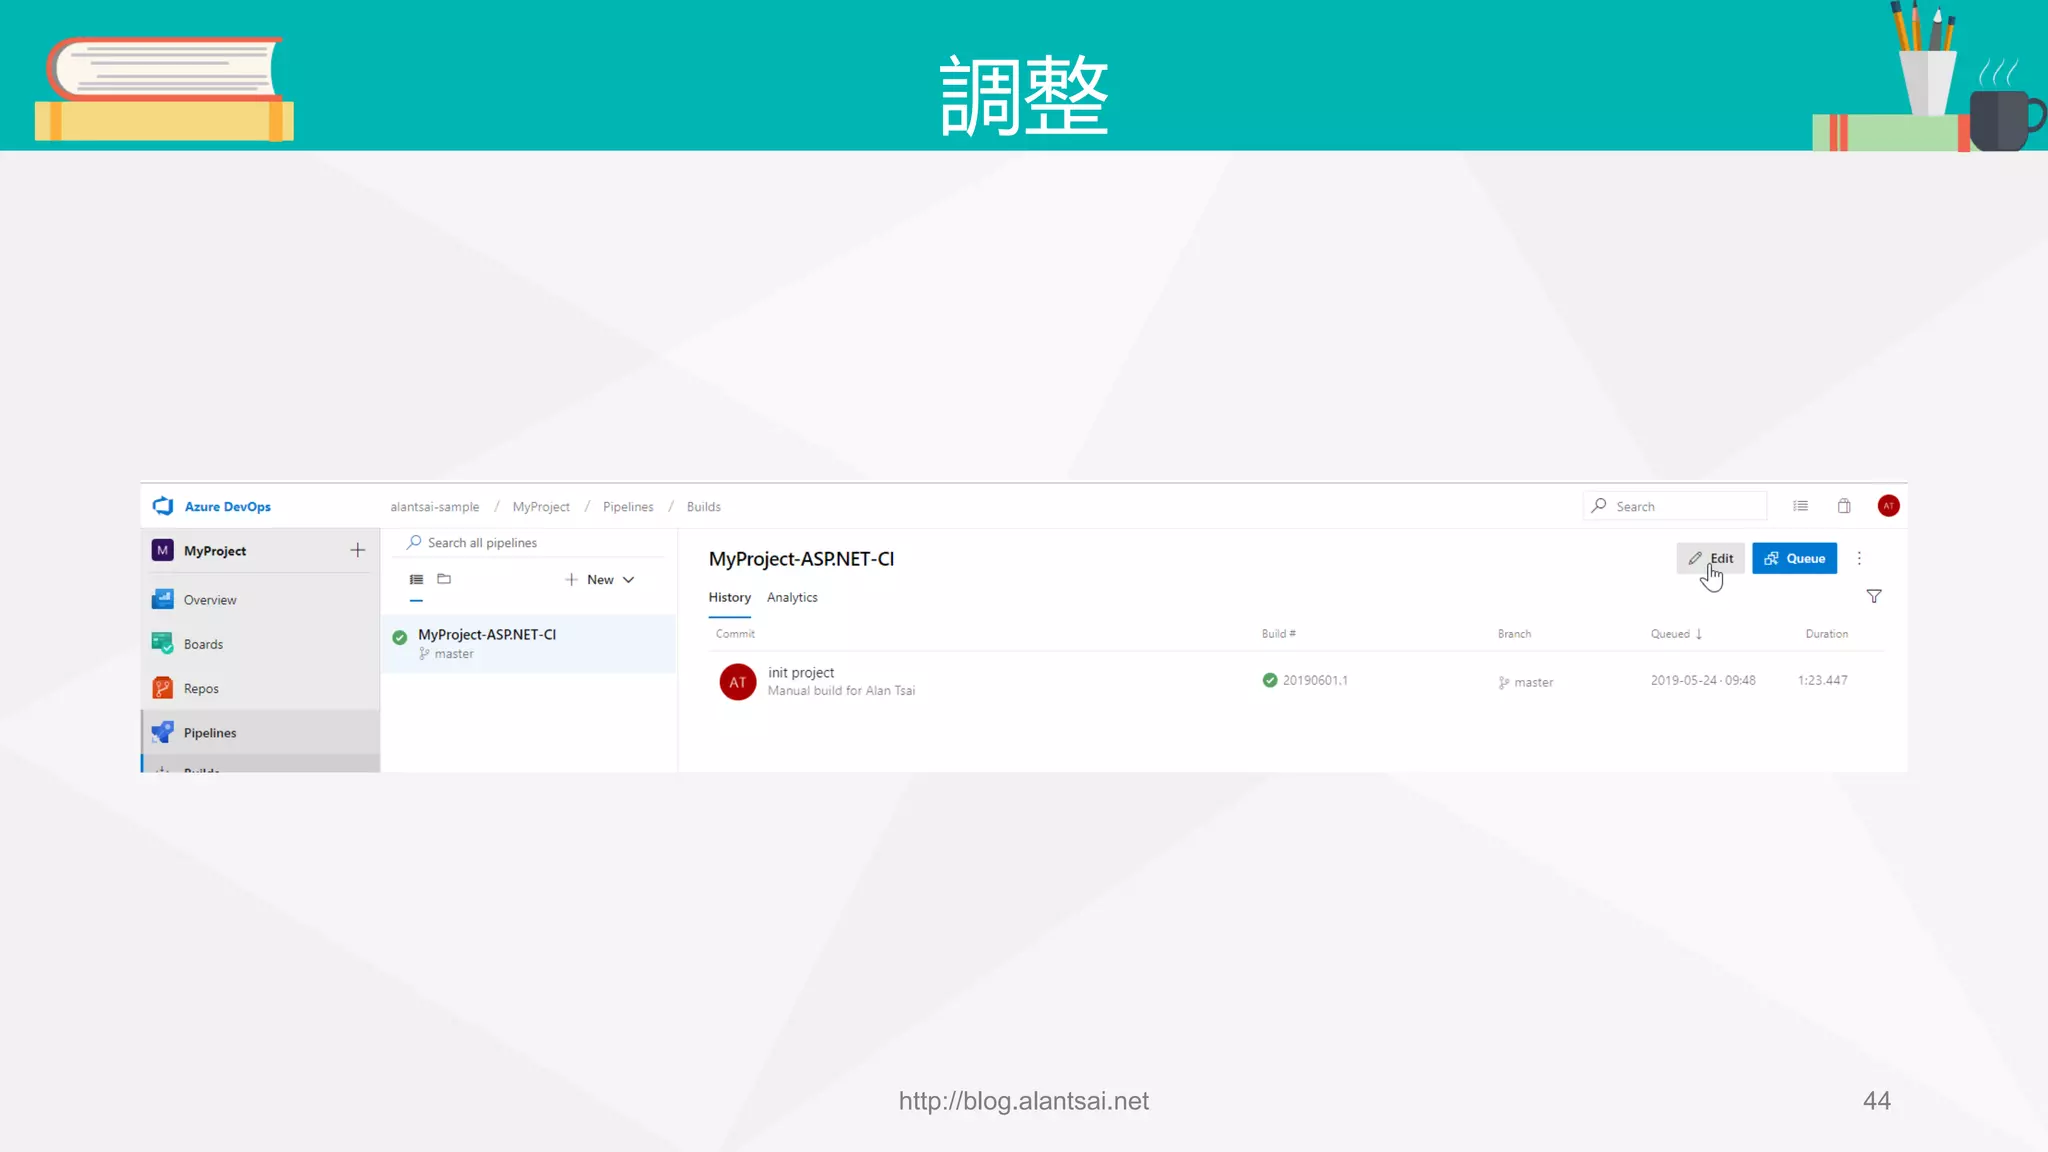
Task: Open the Azure DevOps home link
Action: (227, 507)
